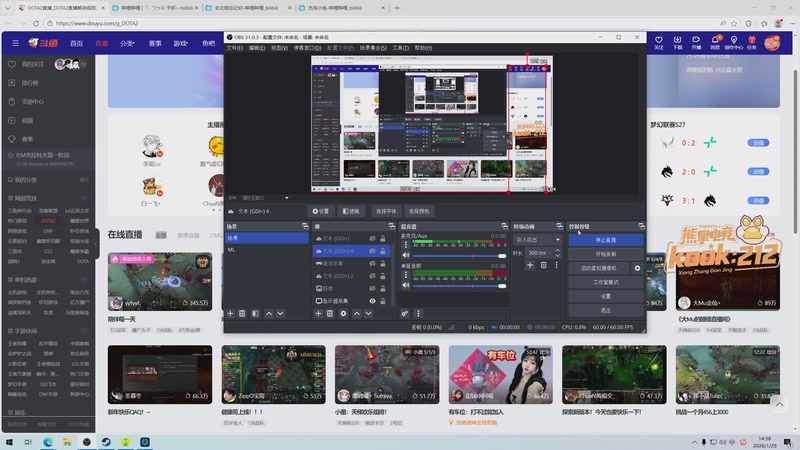Remove the selected source with trash icon
Viewport: 800px width, 450px height.
[x=330, y=313]
